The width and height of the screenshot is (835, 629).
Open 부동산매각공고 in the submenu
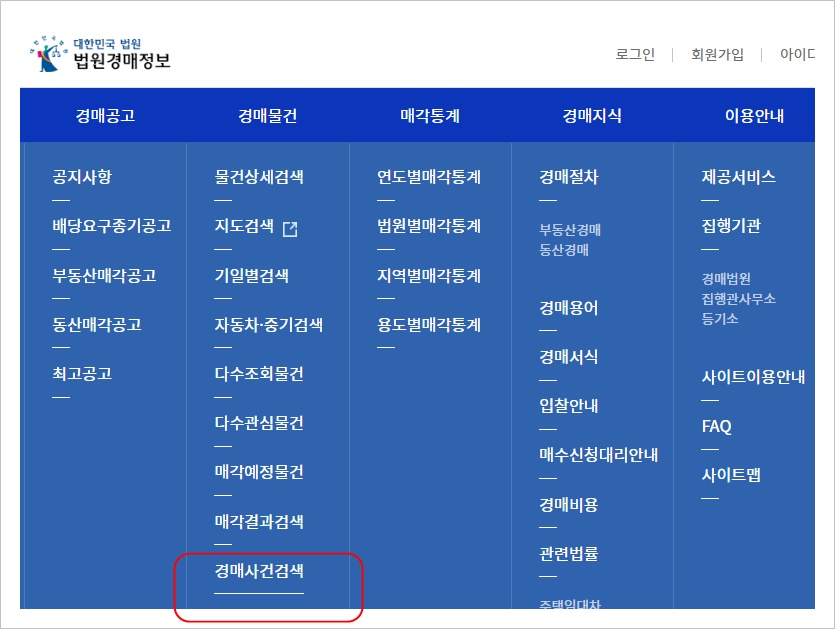click(x=104, y=276)
